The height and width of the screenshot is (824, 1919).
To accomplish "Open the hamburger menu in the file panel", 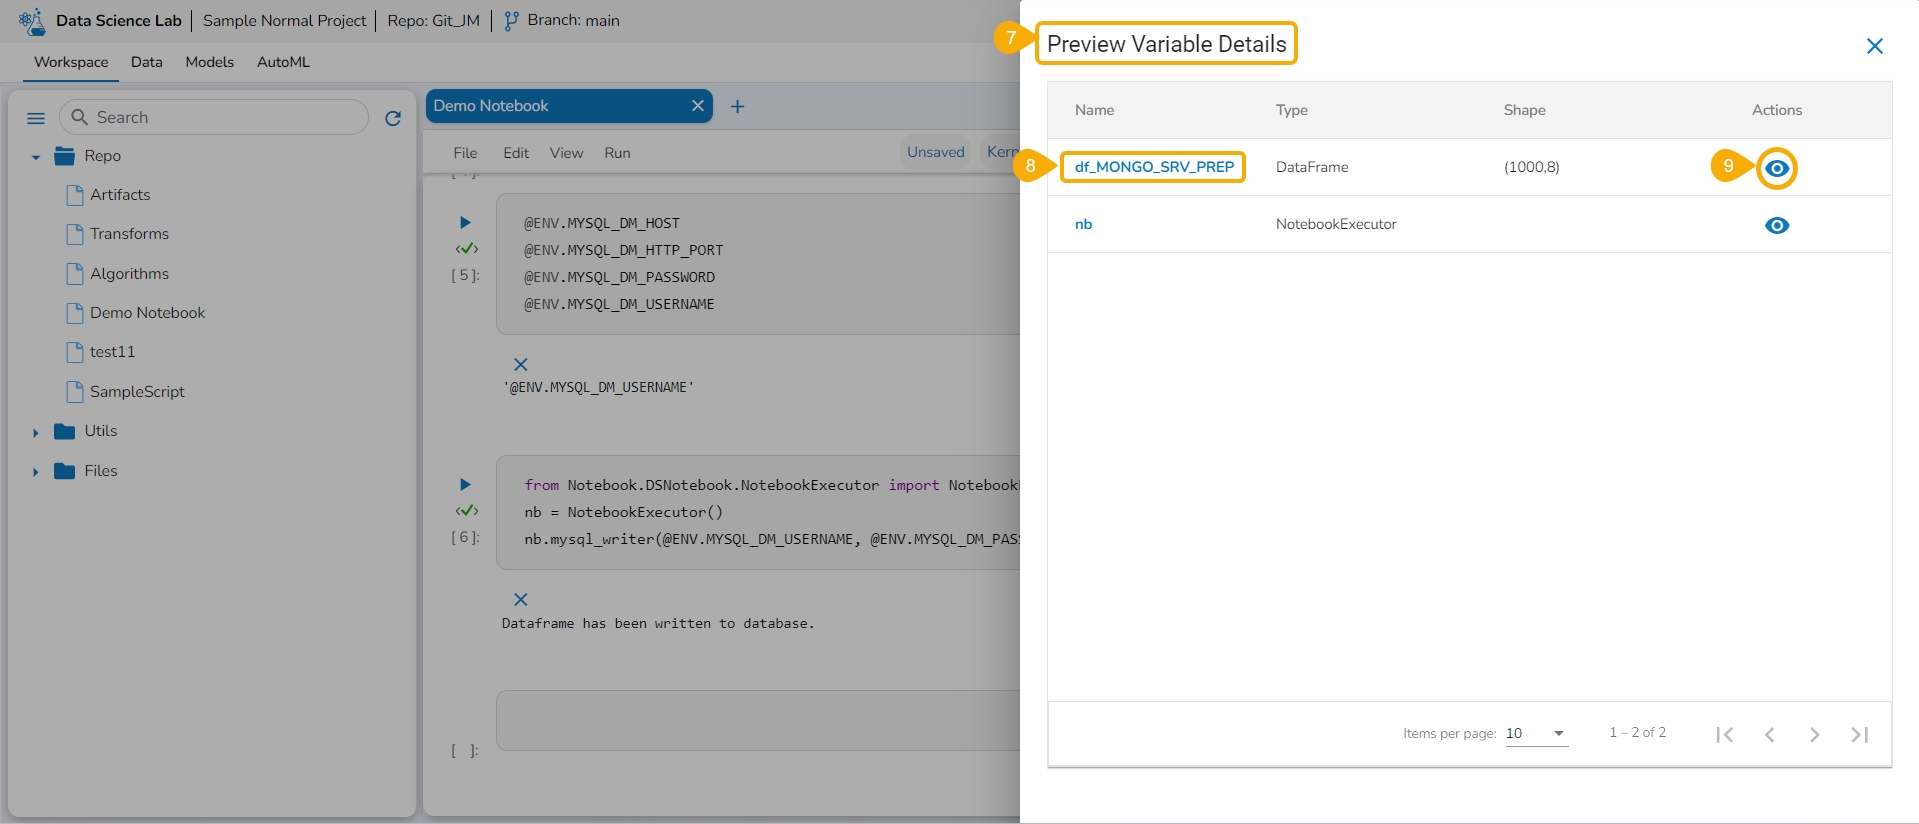I will 36,118.
